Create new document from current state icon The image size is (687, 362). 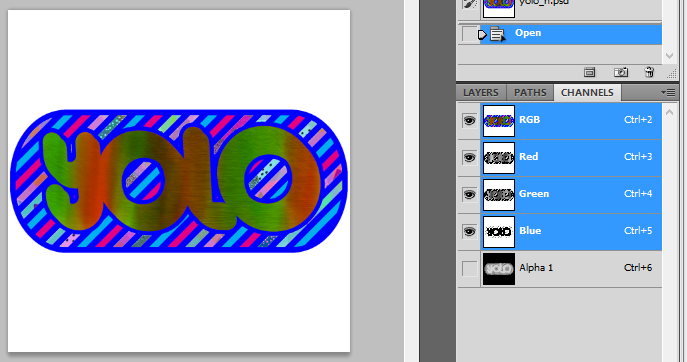pyautogui.click(x=590, y=72)
